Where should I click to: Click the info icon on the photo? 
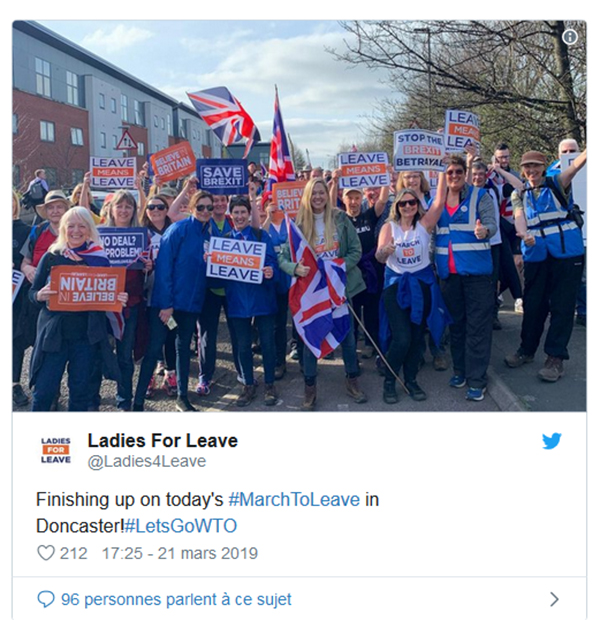pyautogui.click(x=570, y=37)
